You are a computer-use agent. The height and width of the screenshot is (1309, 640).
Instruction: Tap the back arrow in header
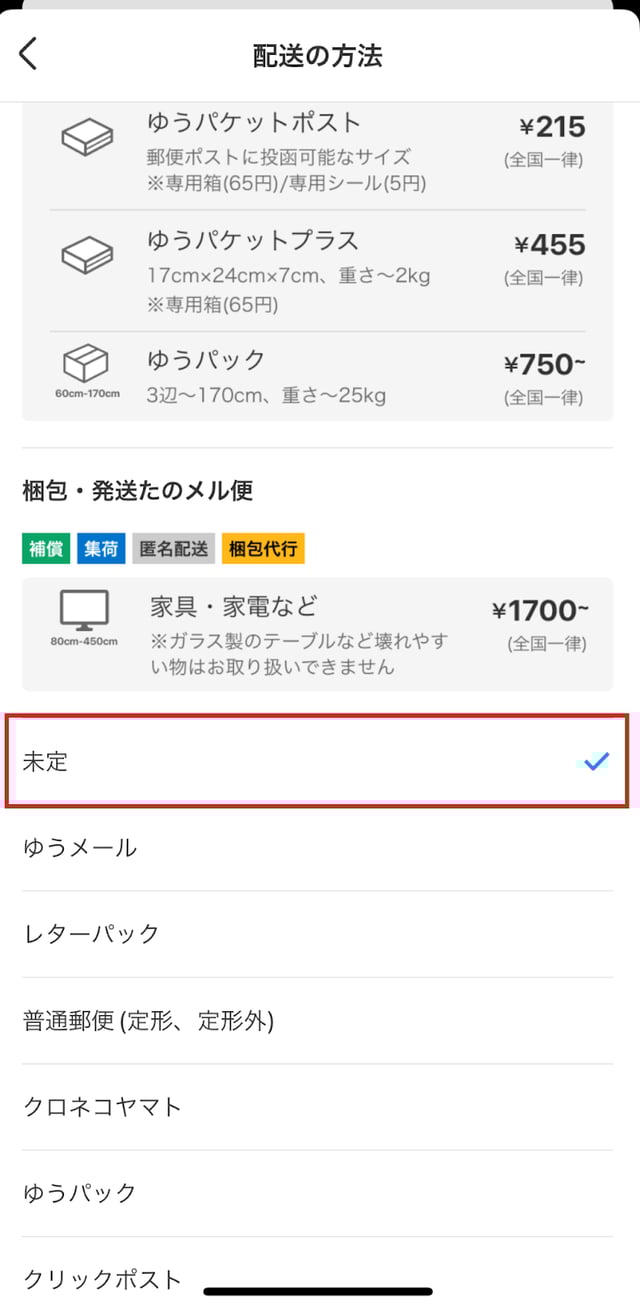tap(28, 54)
